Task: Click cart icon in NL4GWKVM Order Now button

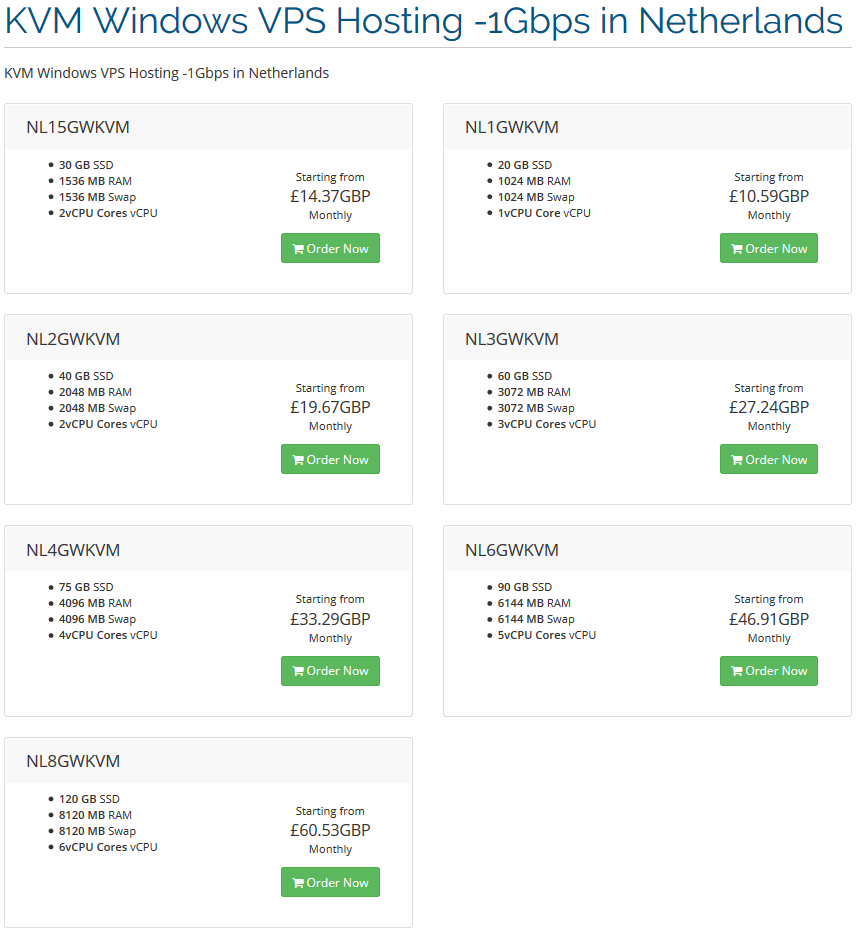Action: point(298,671)
